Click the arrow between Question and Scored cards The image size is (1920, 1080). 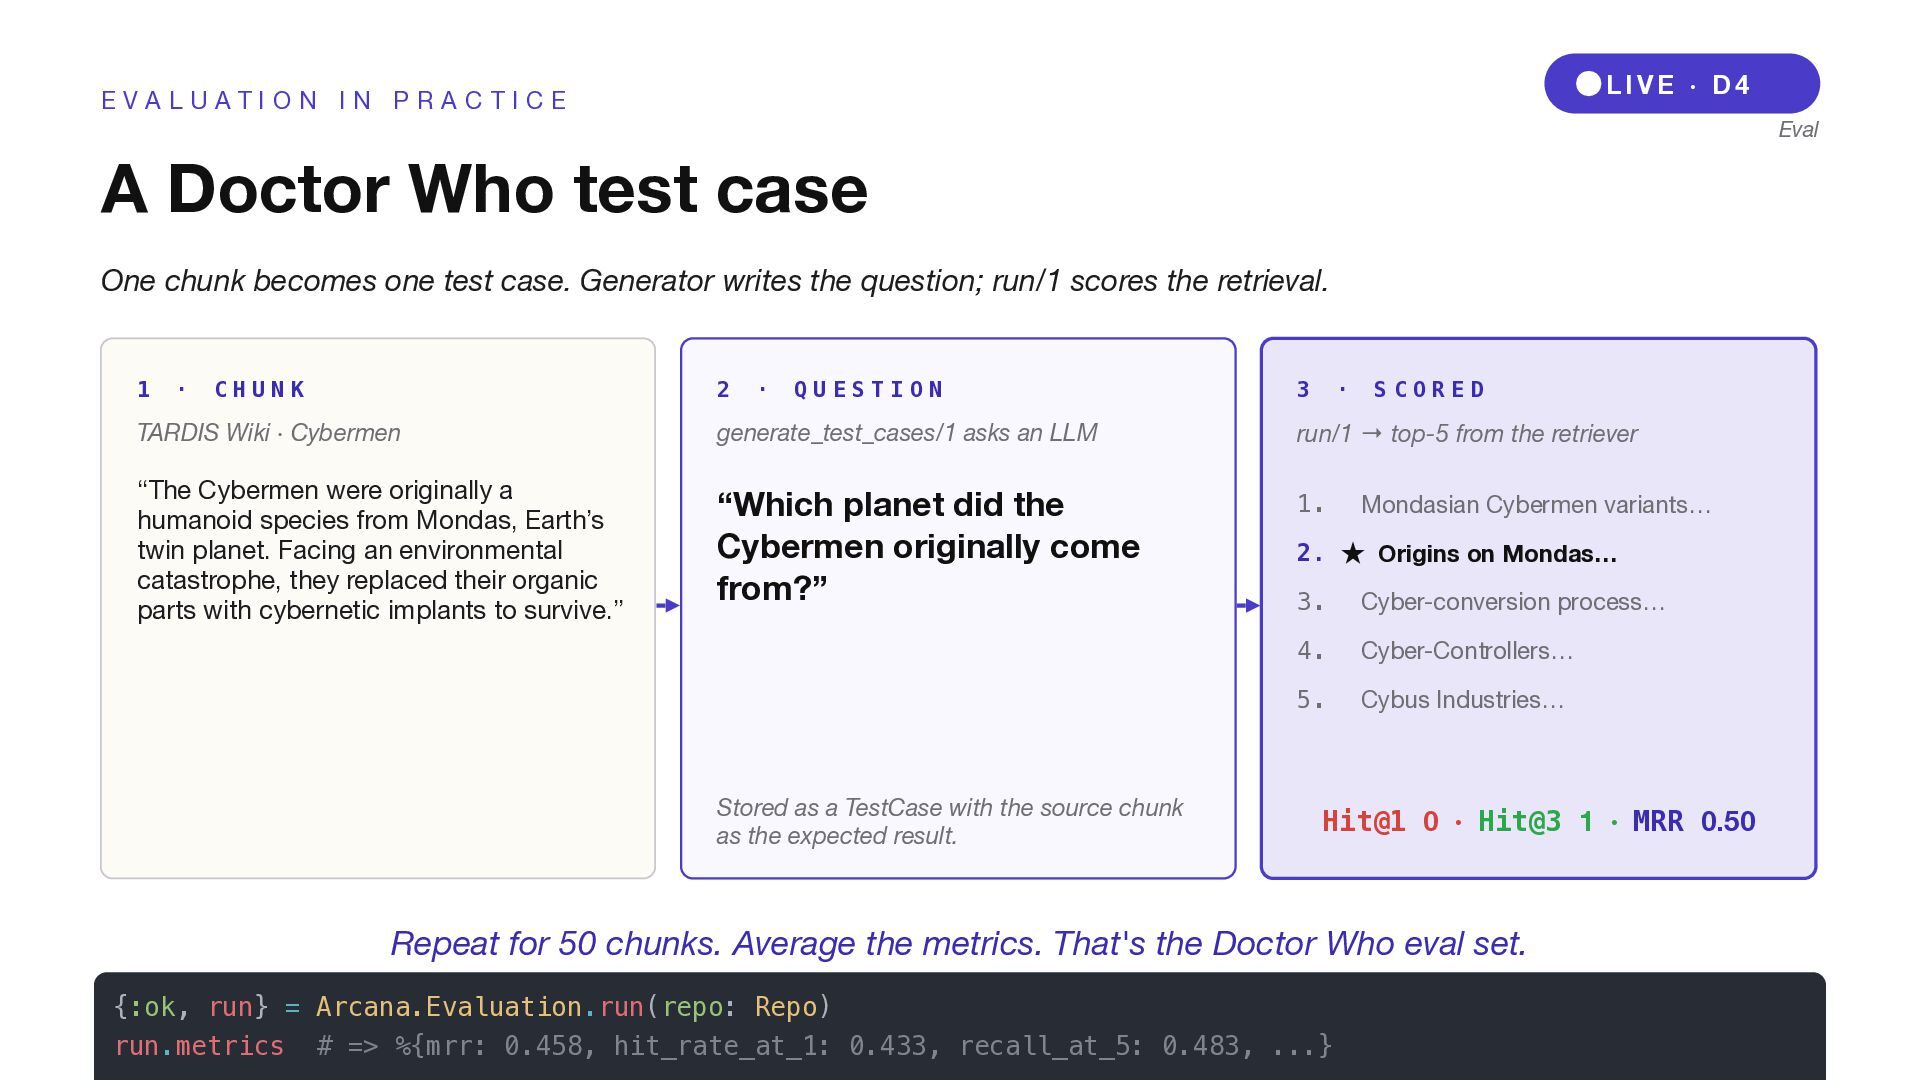pos(1248,605)
